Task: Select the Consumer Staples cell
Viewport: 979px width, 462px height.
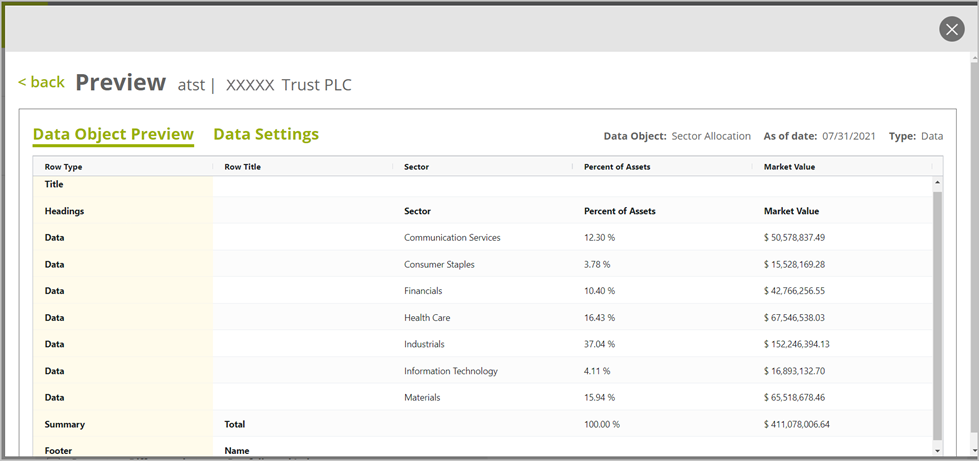Action: pyautogui.click(x=439, y=264)
